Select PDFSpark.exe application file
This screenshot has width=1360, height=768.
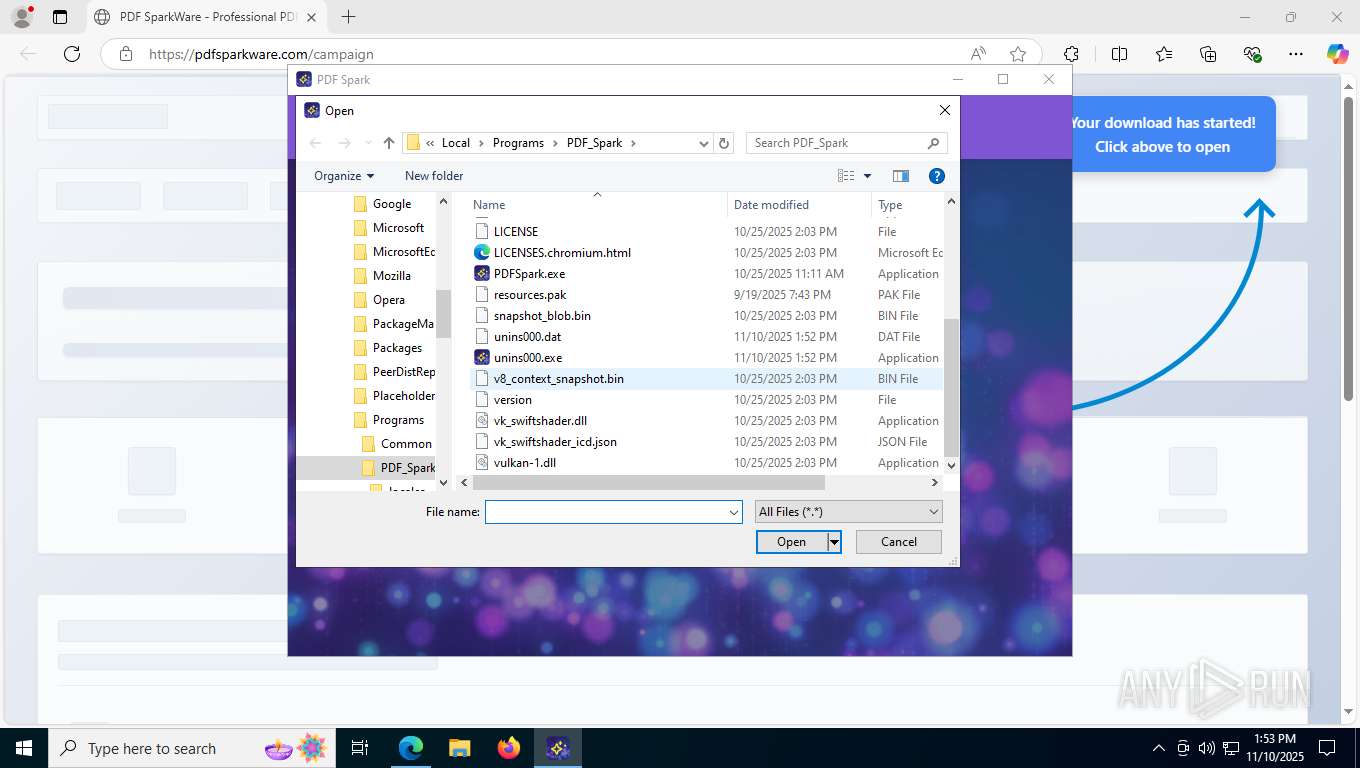(529, 273)
